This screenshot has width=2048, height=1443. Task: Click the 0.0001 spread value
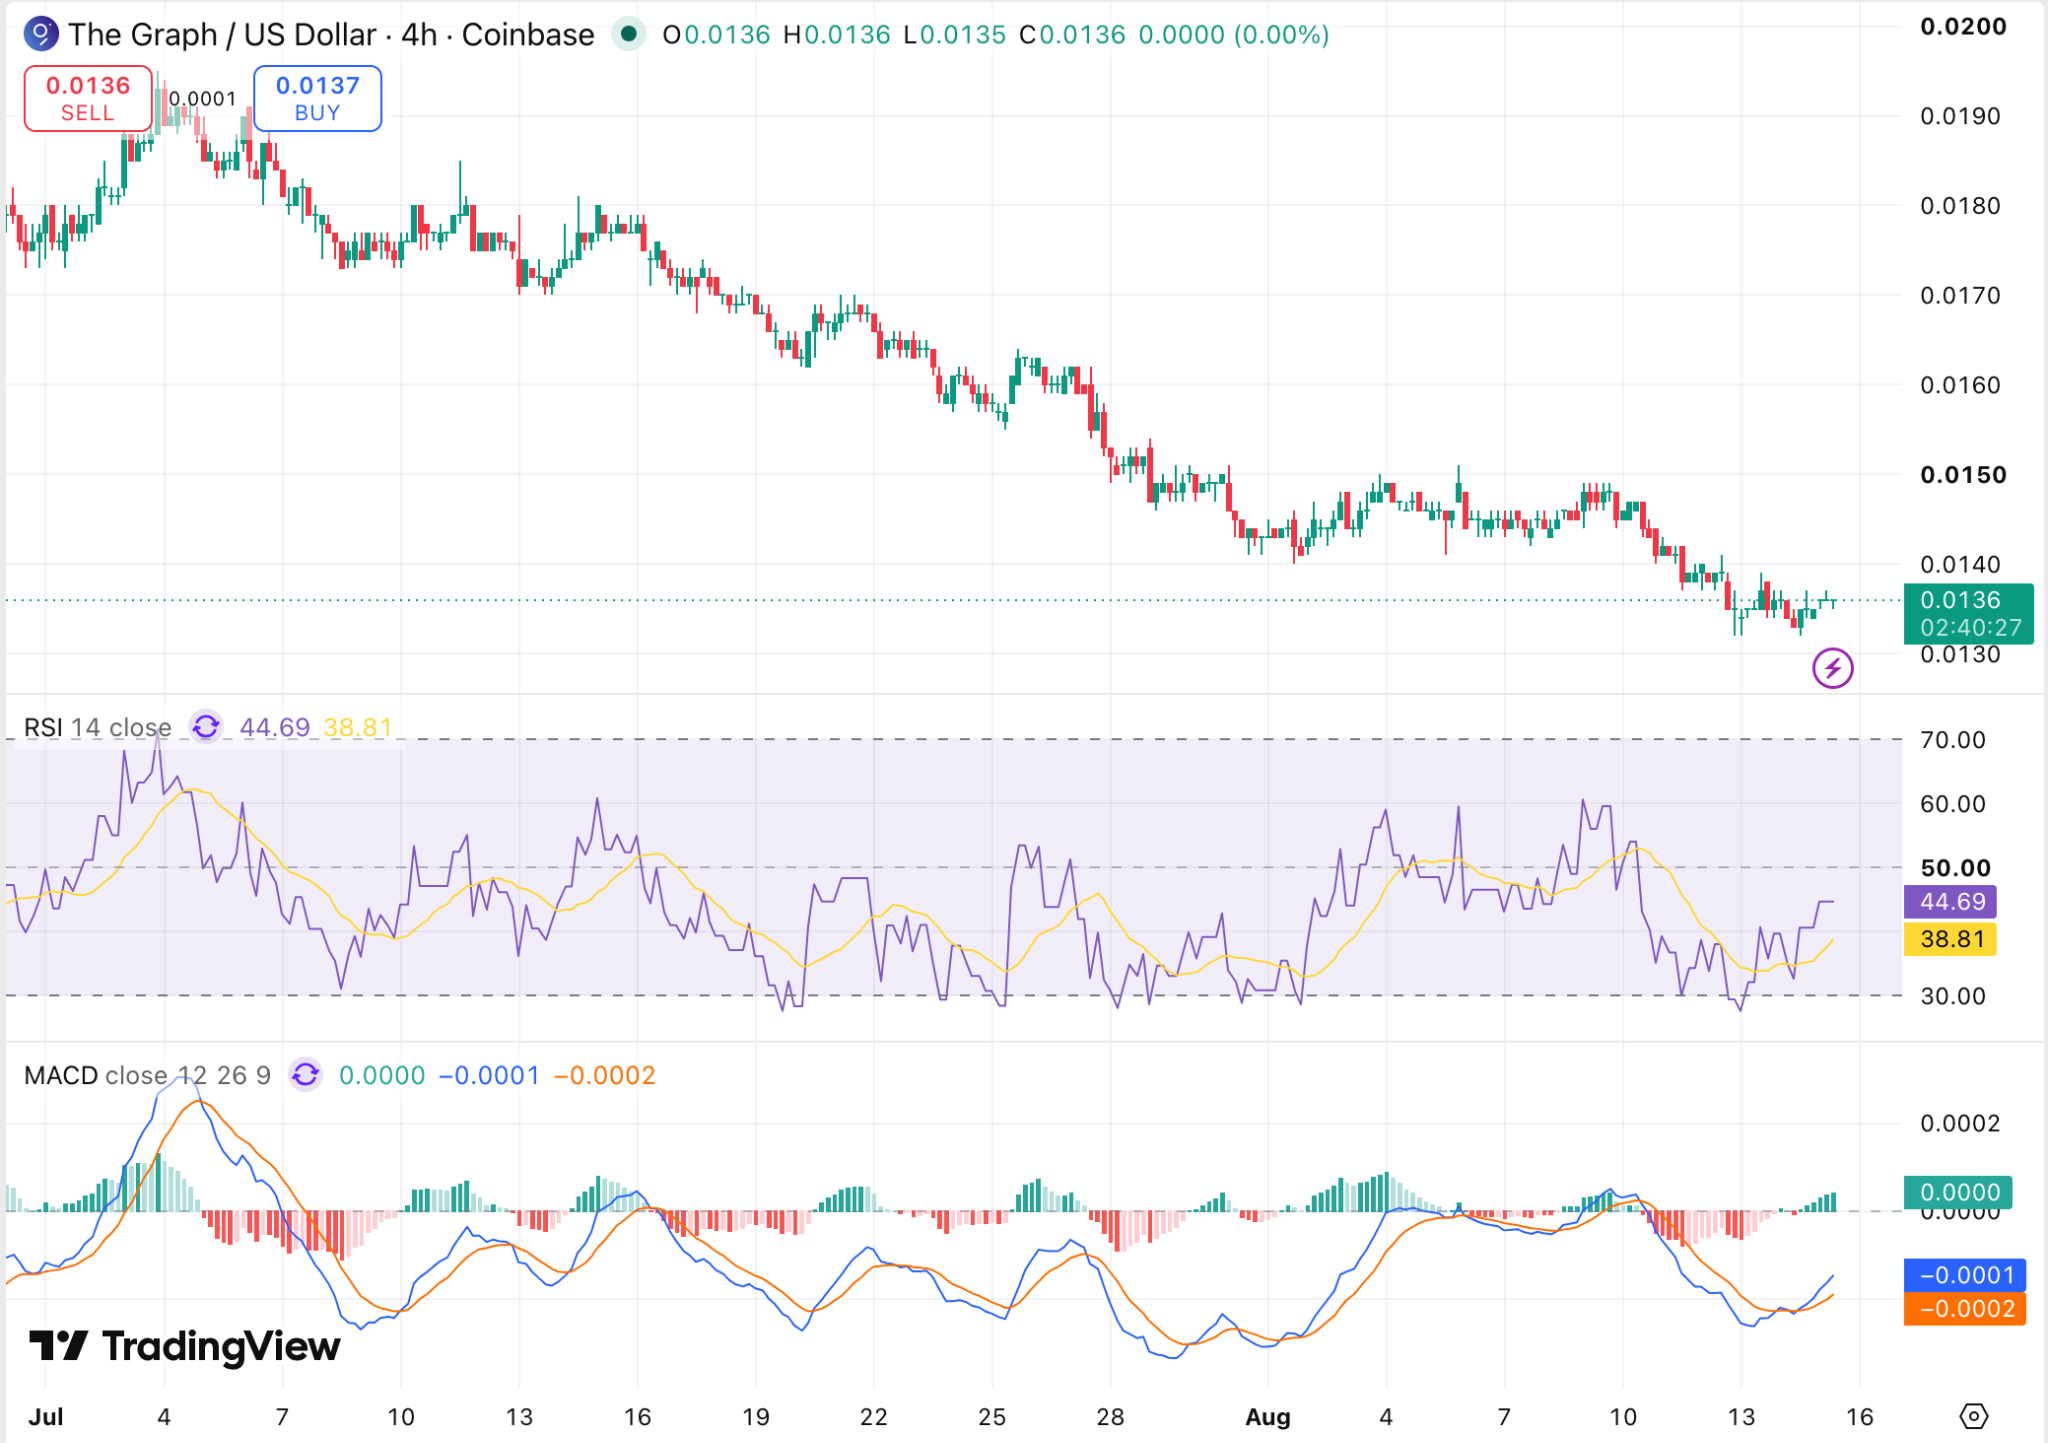[x=203, y=98]
